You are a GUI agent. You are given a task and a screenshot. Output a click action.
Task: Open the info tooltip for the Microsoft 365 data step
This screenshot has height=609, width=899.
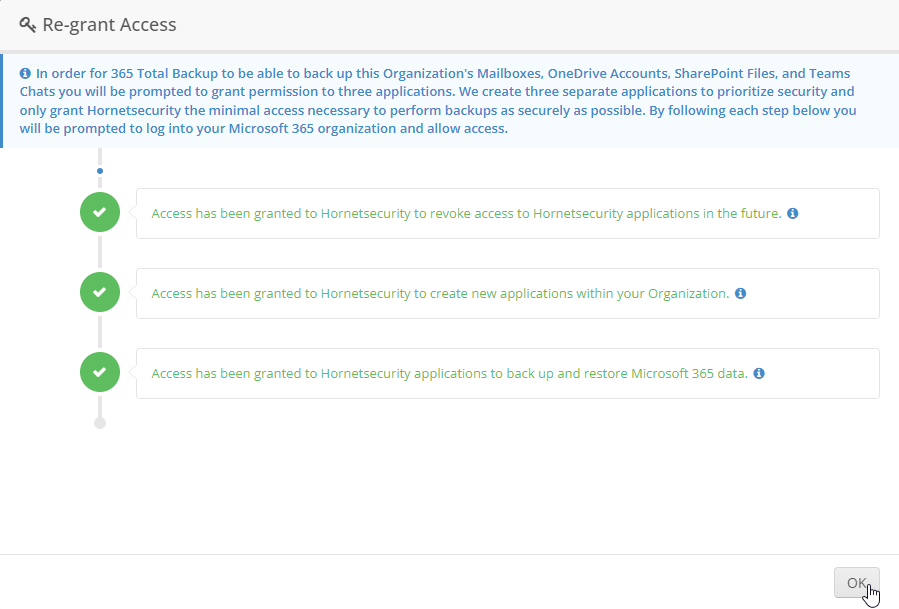[x=758, y=373]
